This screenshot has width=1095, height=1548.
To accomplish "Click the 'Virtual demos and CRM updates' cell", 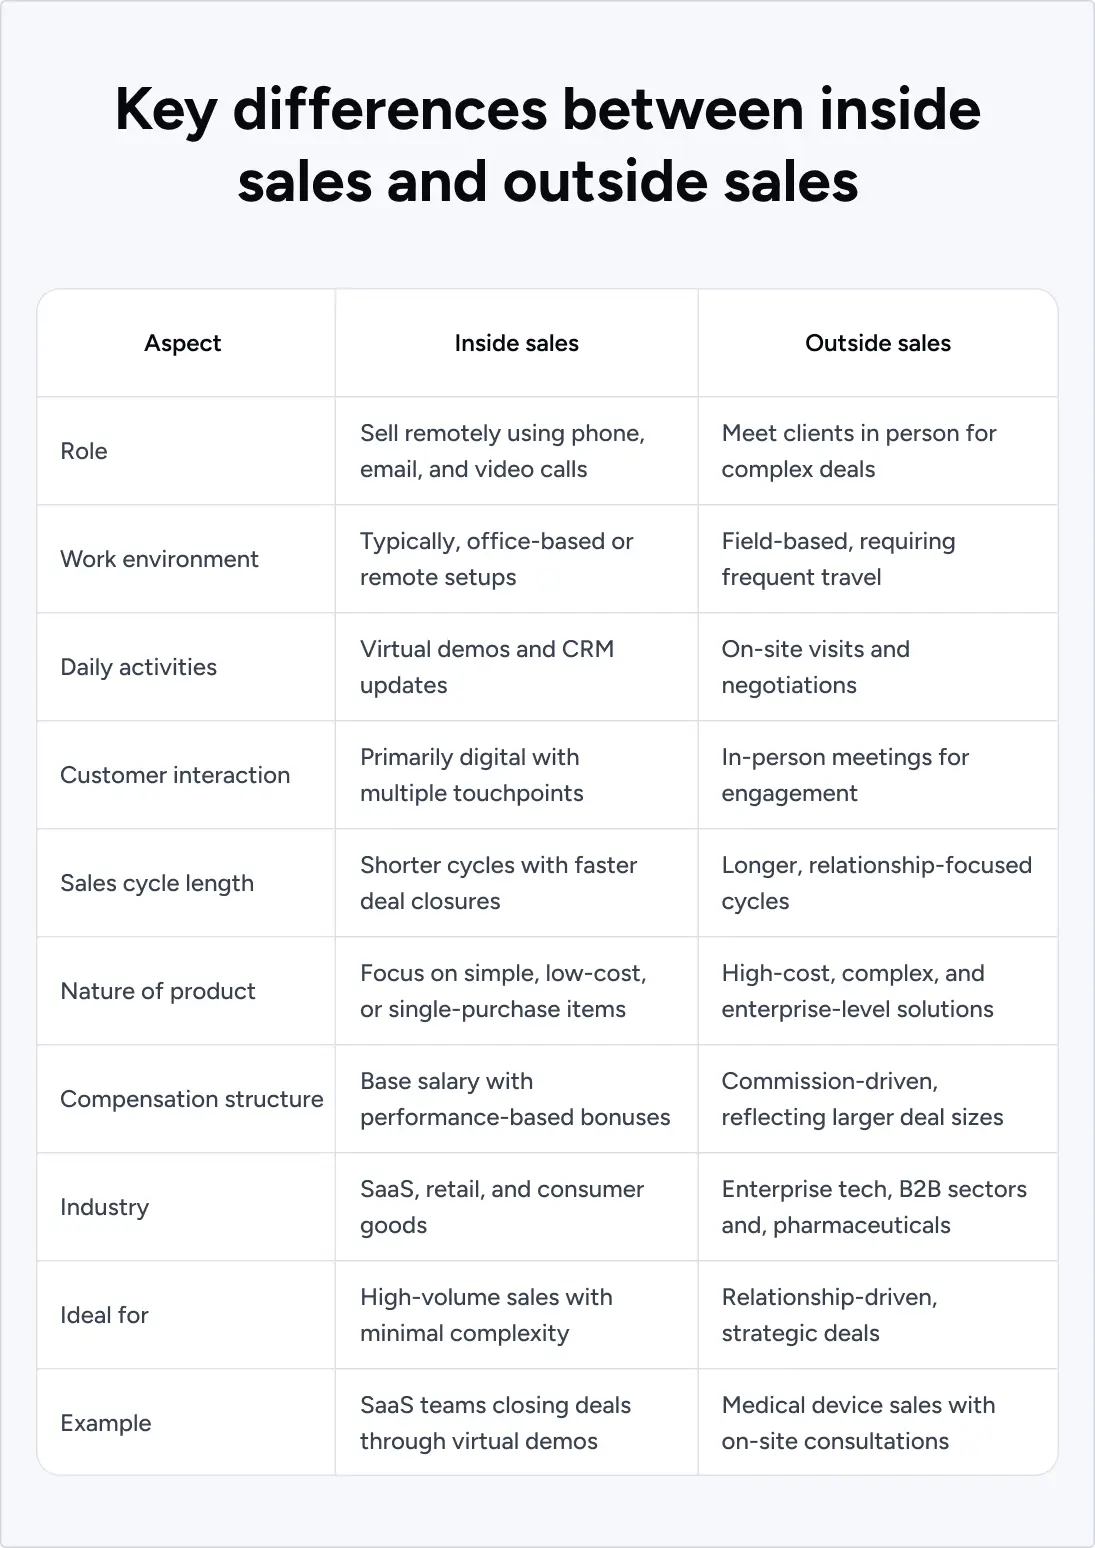I will click(486, 667).
